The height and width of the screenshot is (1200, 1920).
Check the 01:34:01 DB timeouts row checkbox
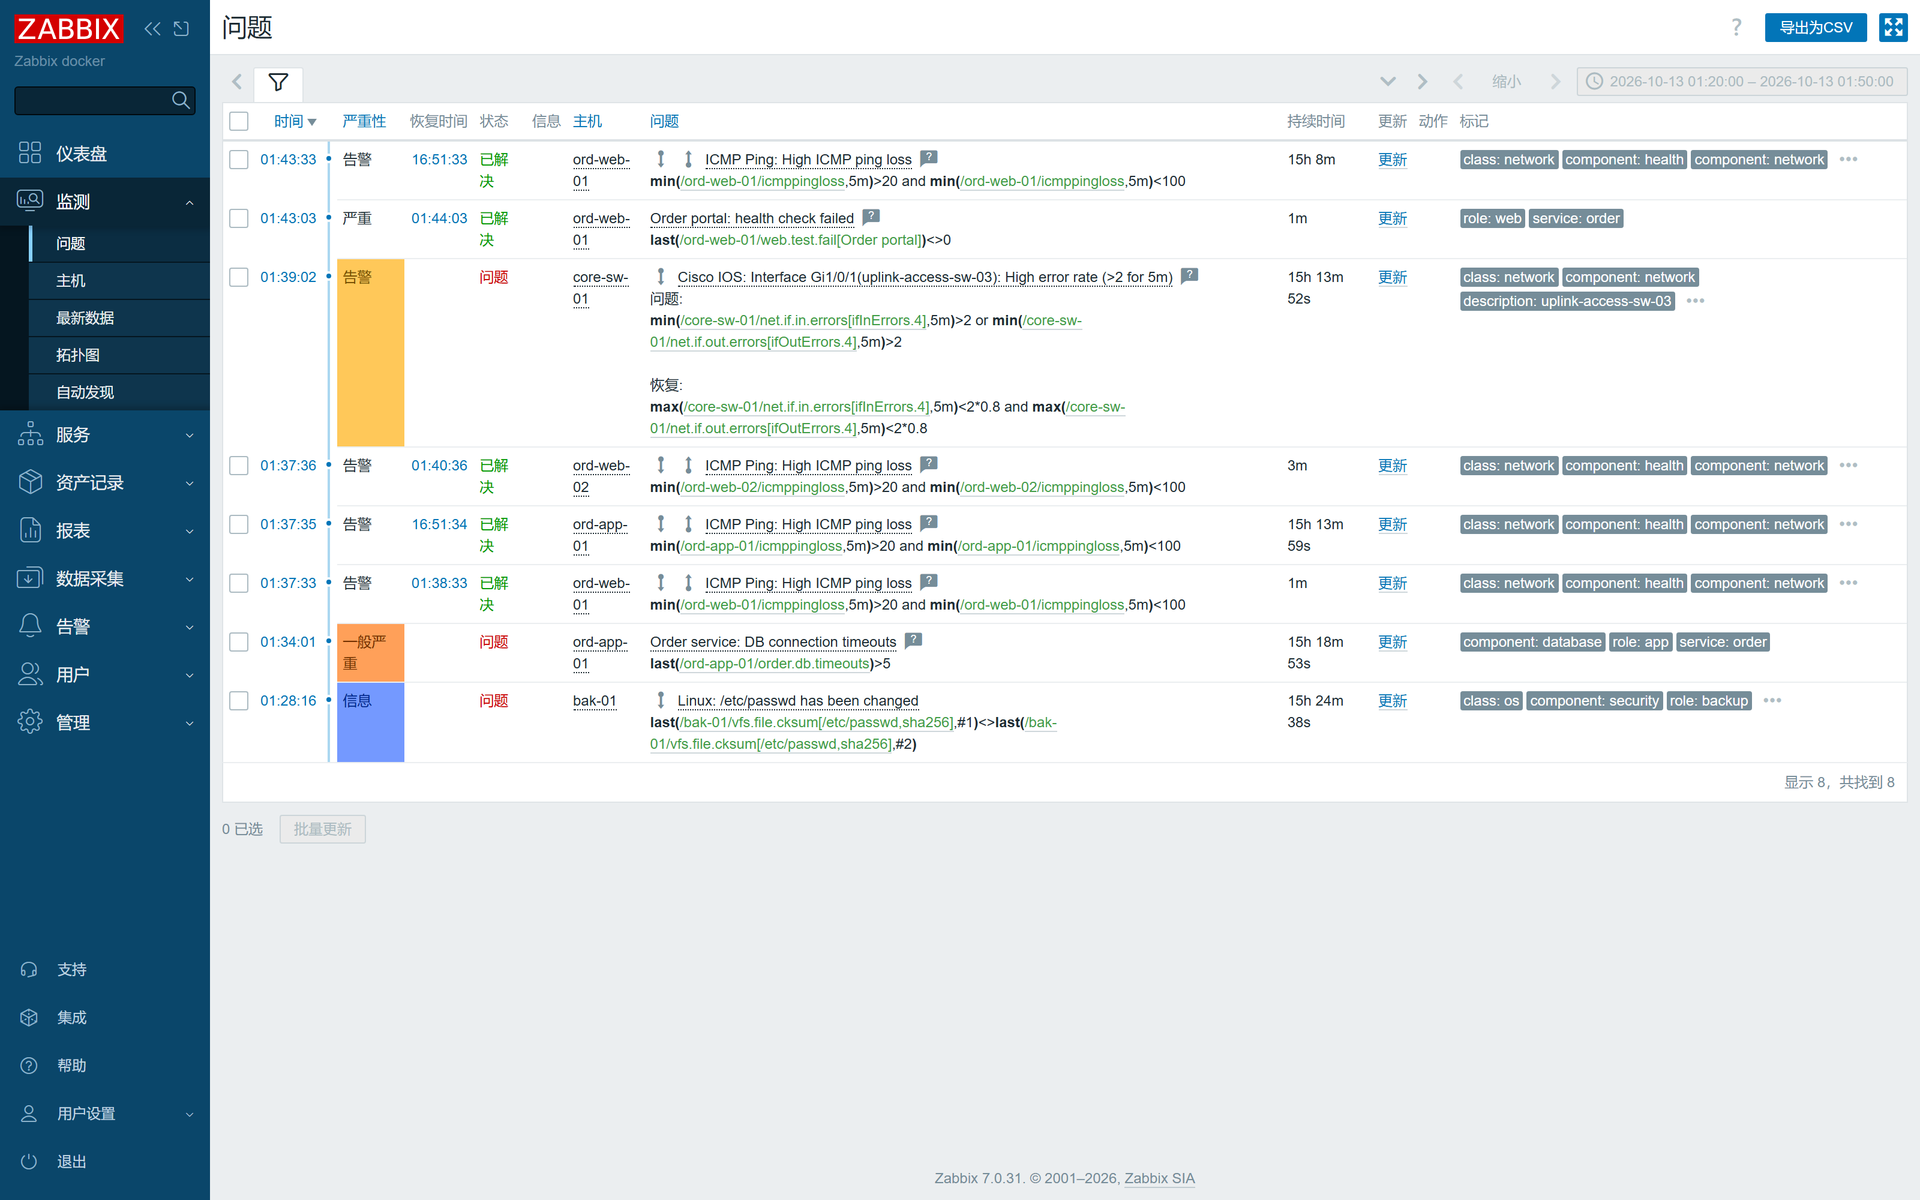tap(239, 642)
